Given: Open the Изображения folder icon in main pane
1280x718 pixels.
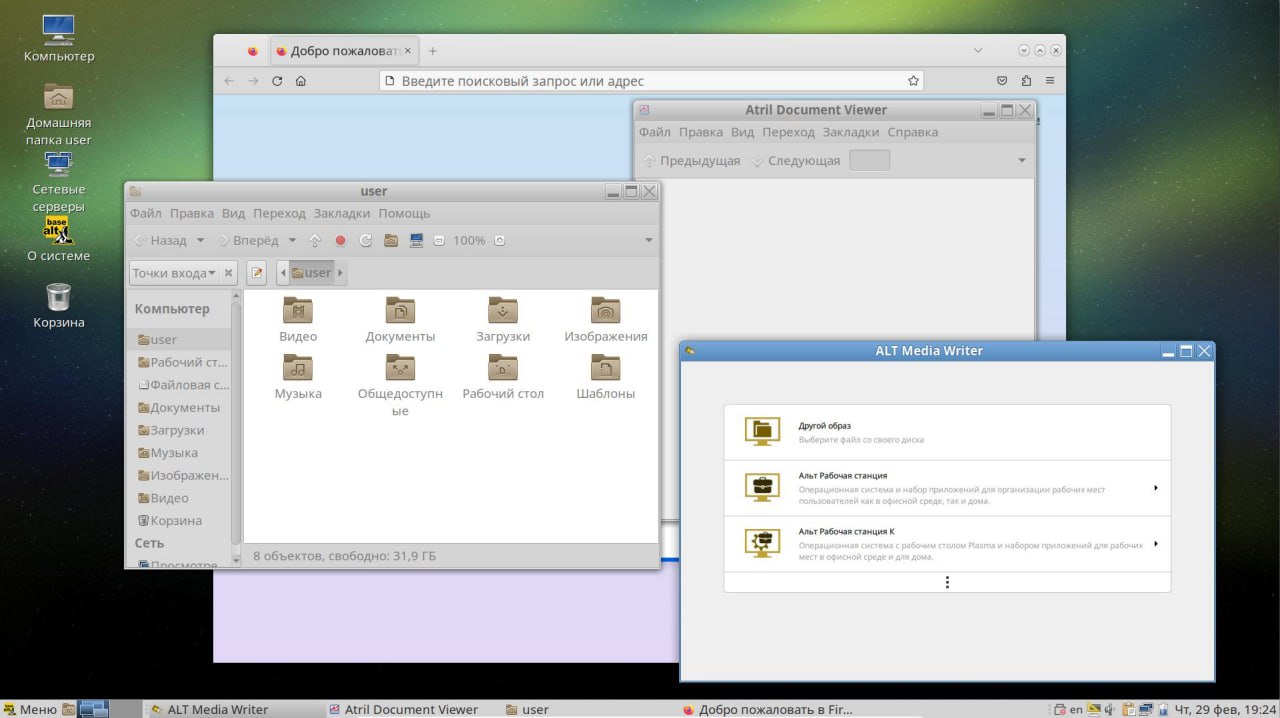Looking at the screenshot, I should click(x=606, y=320).
